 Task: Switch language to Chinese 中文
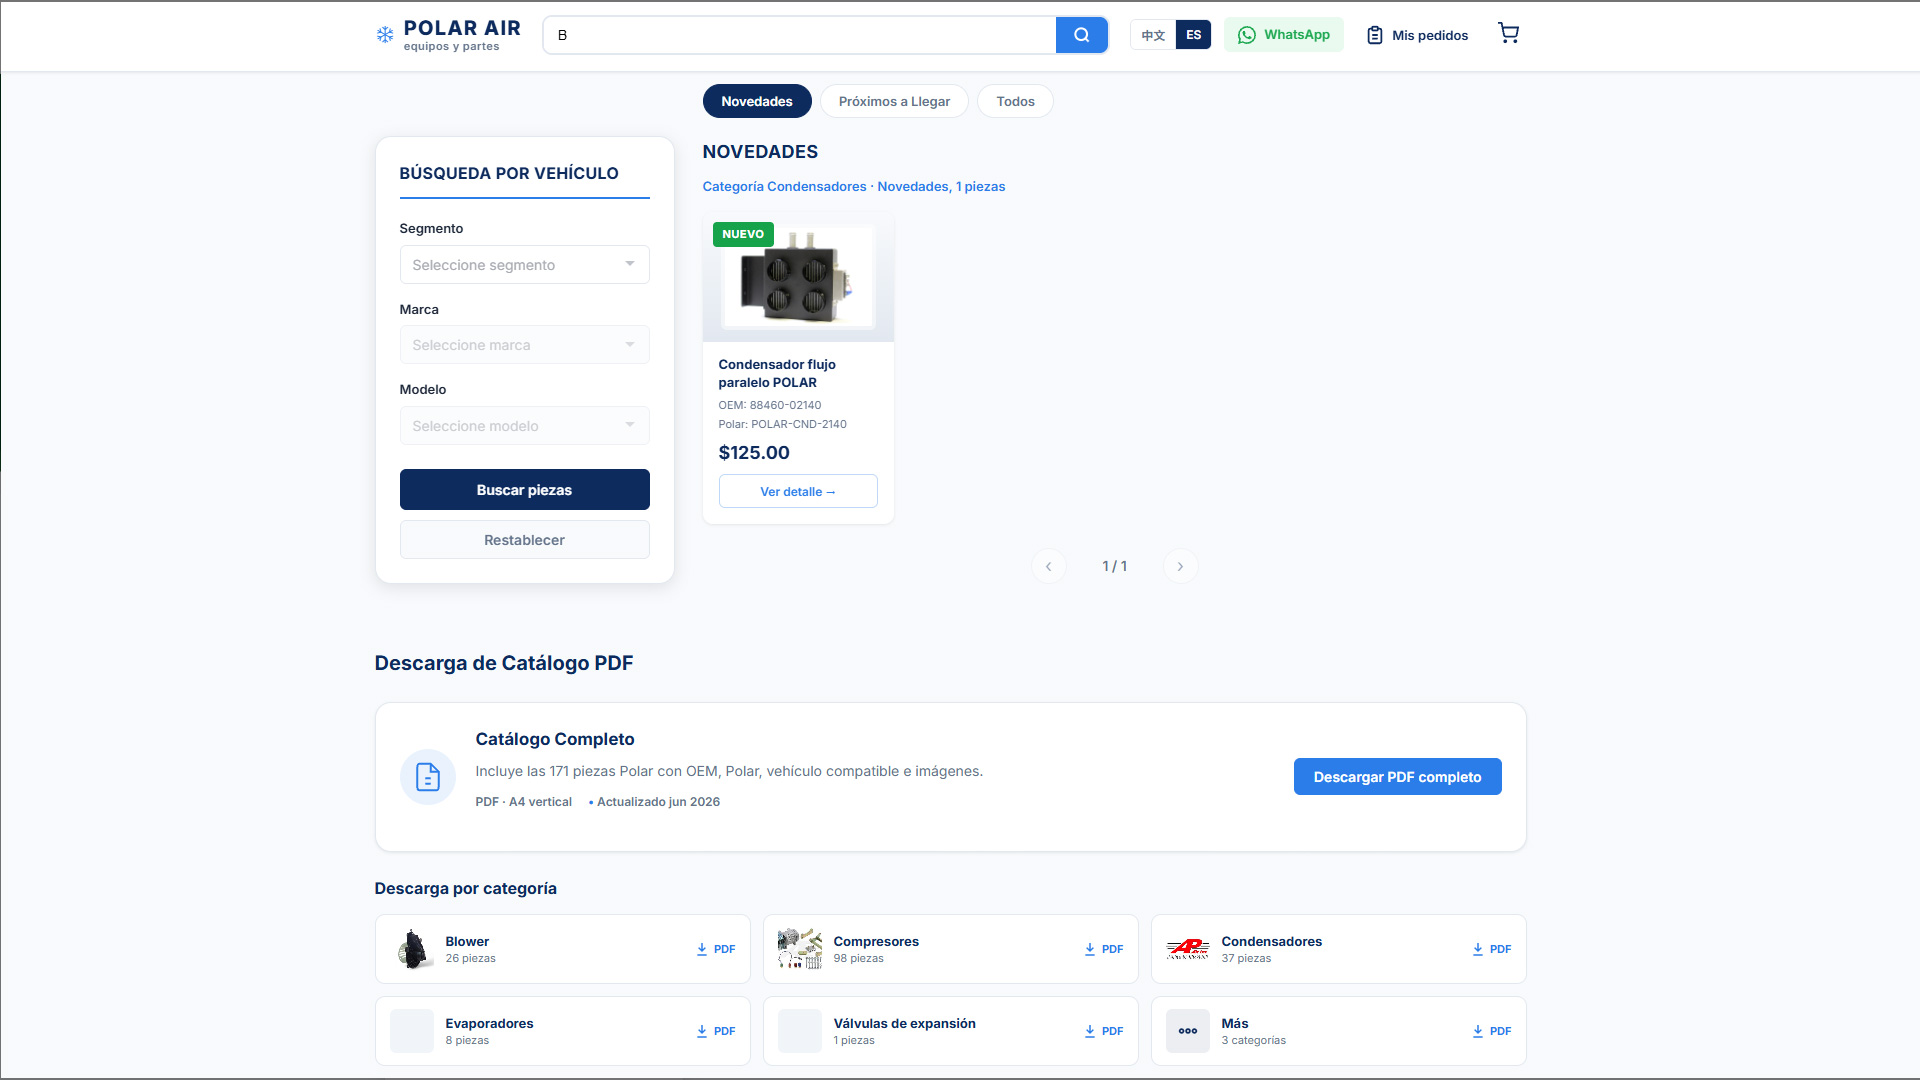click(x=1153, y=35)
